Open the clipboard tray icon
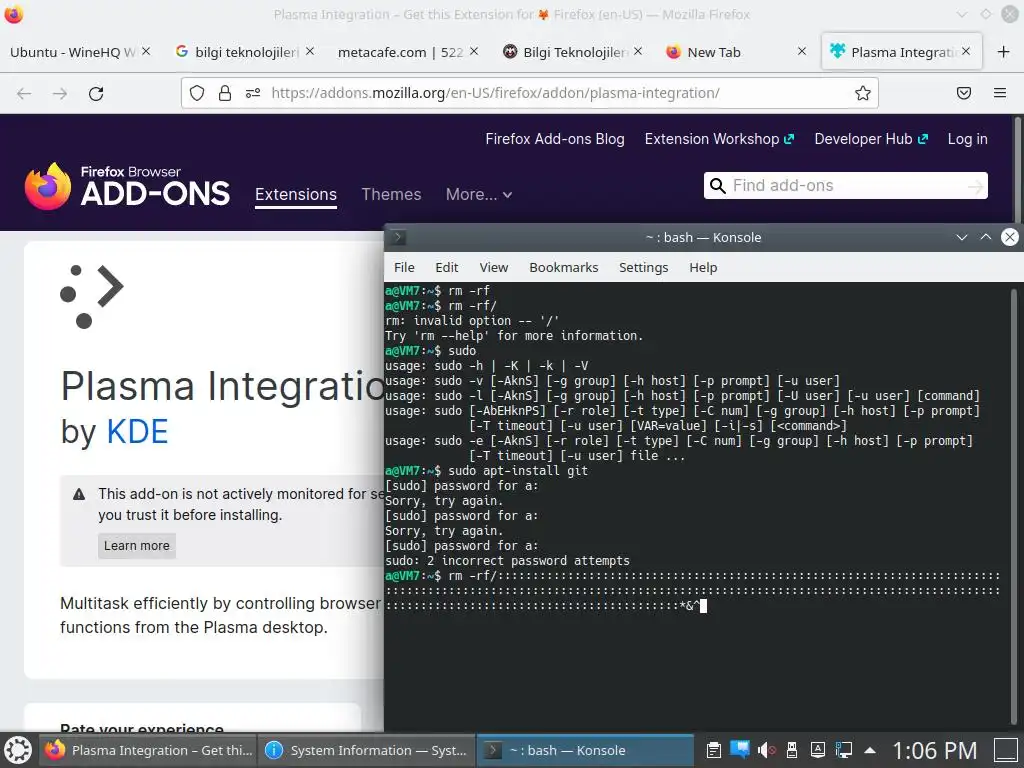 (x=714, y=750)
